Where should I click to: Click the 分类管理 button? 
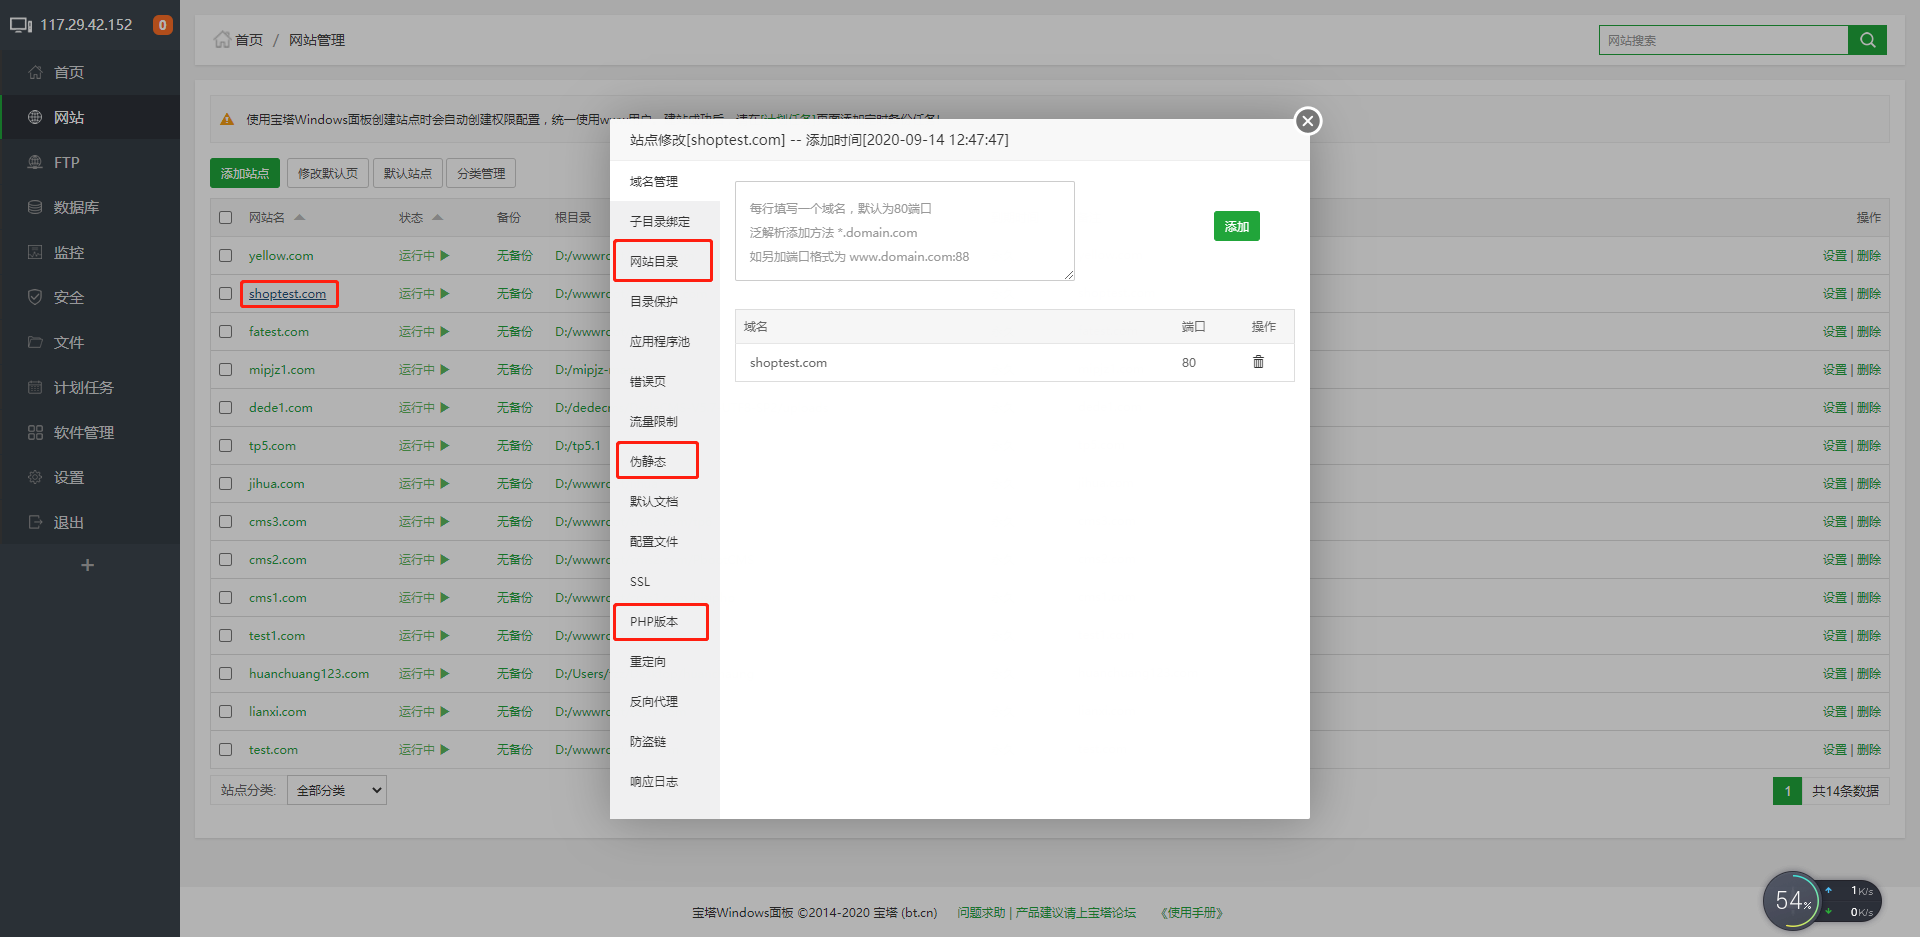pos(481,173)
